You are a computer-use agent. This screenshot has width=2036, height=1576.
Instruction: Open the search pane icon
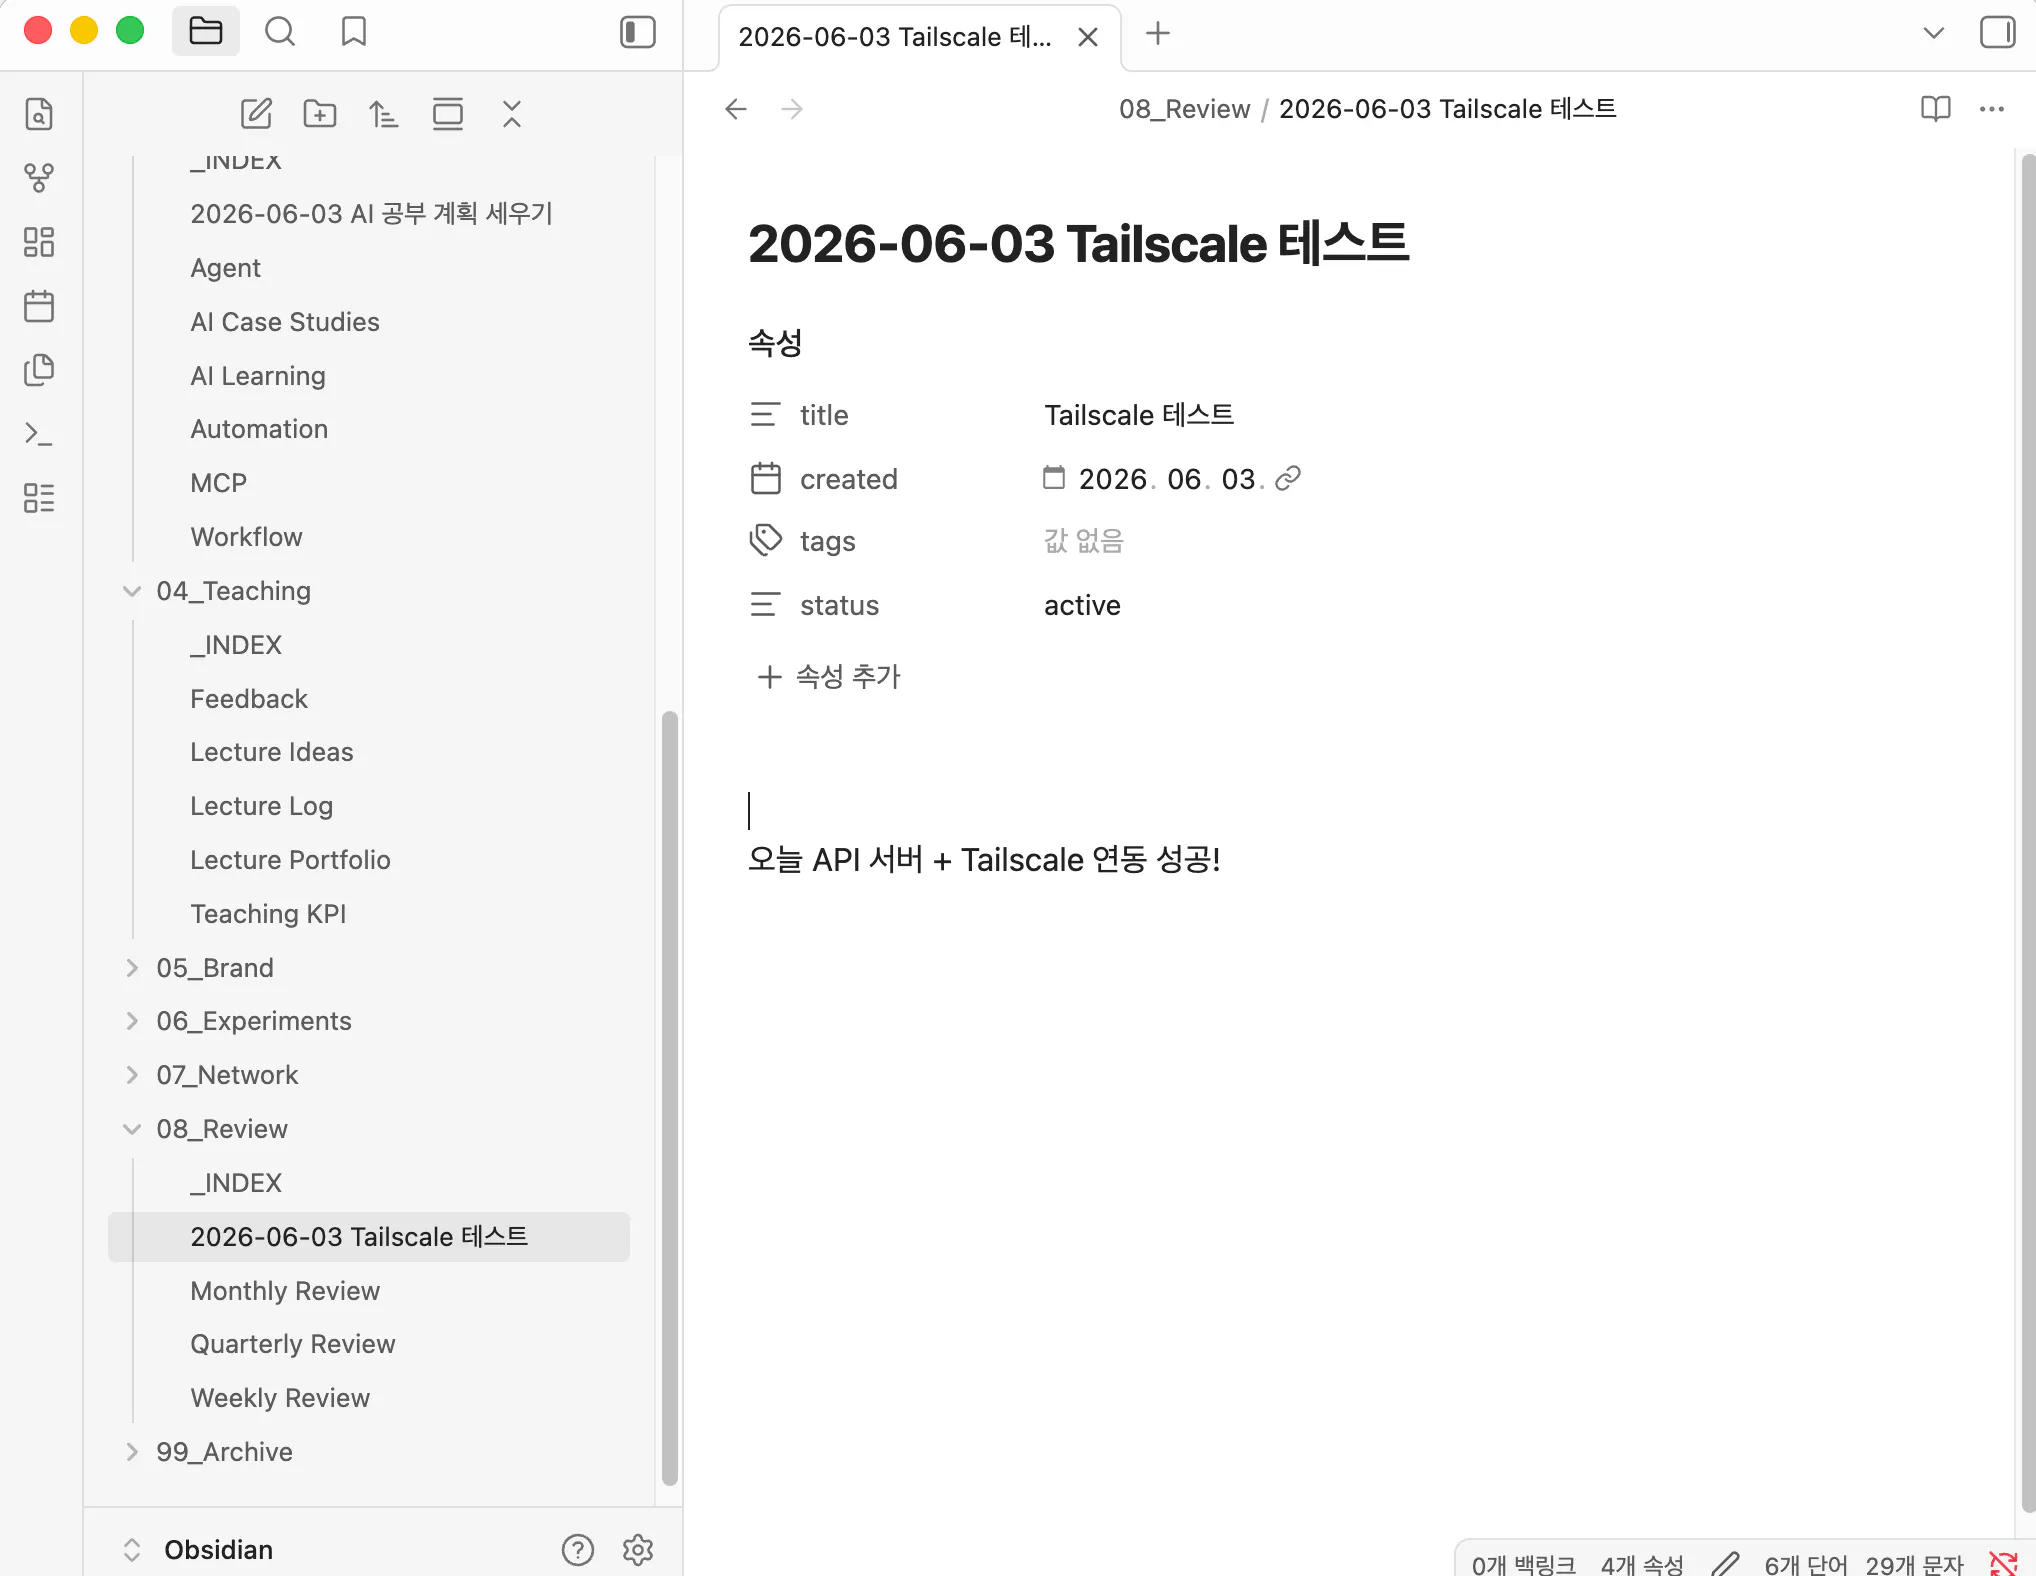(280, 32)
